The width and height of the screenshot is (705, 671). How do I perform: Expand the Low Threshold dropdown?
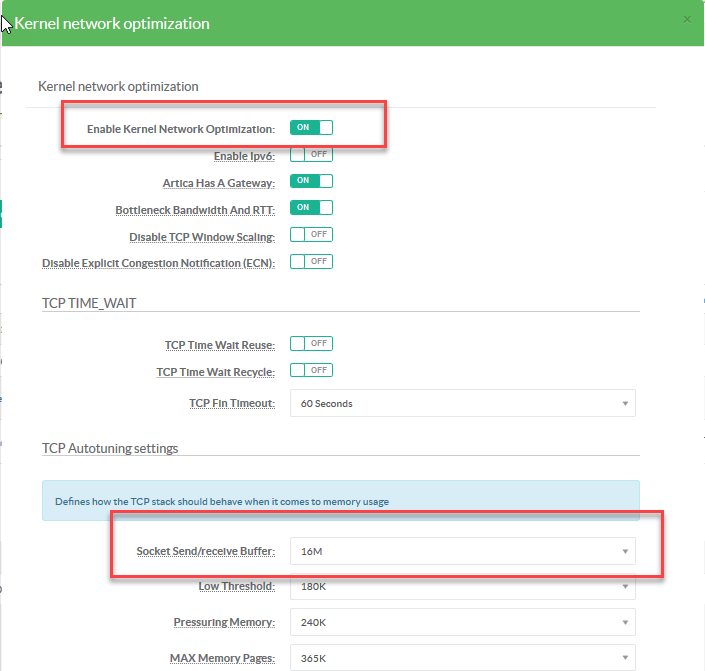click(462, 586)
